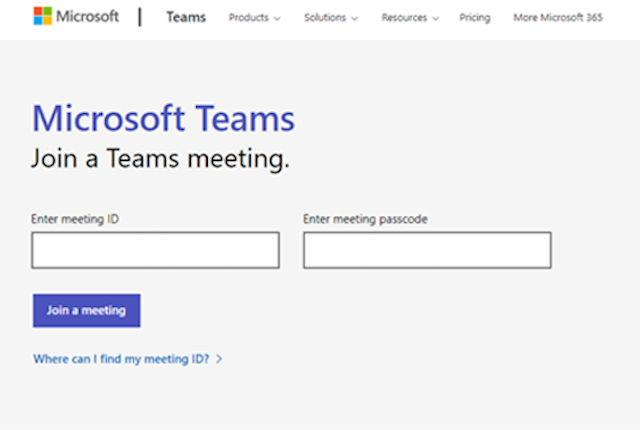640x430 pixels.
Task: Open Where can I find my meeting ID link
Action: (128, 359)
